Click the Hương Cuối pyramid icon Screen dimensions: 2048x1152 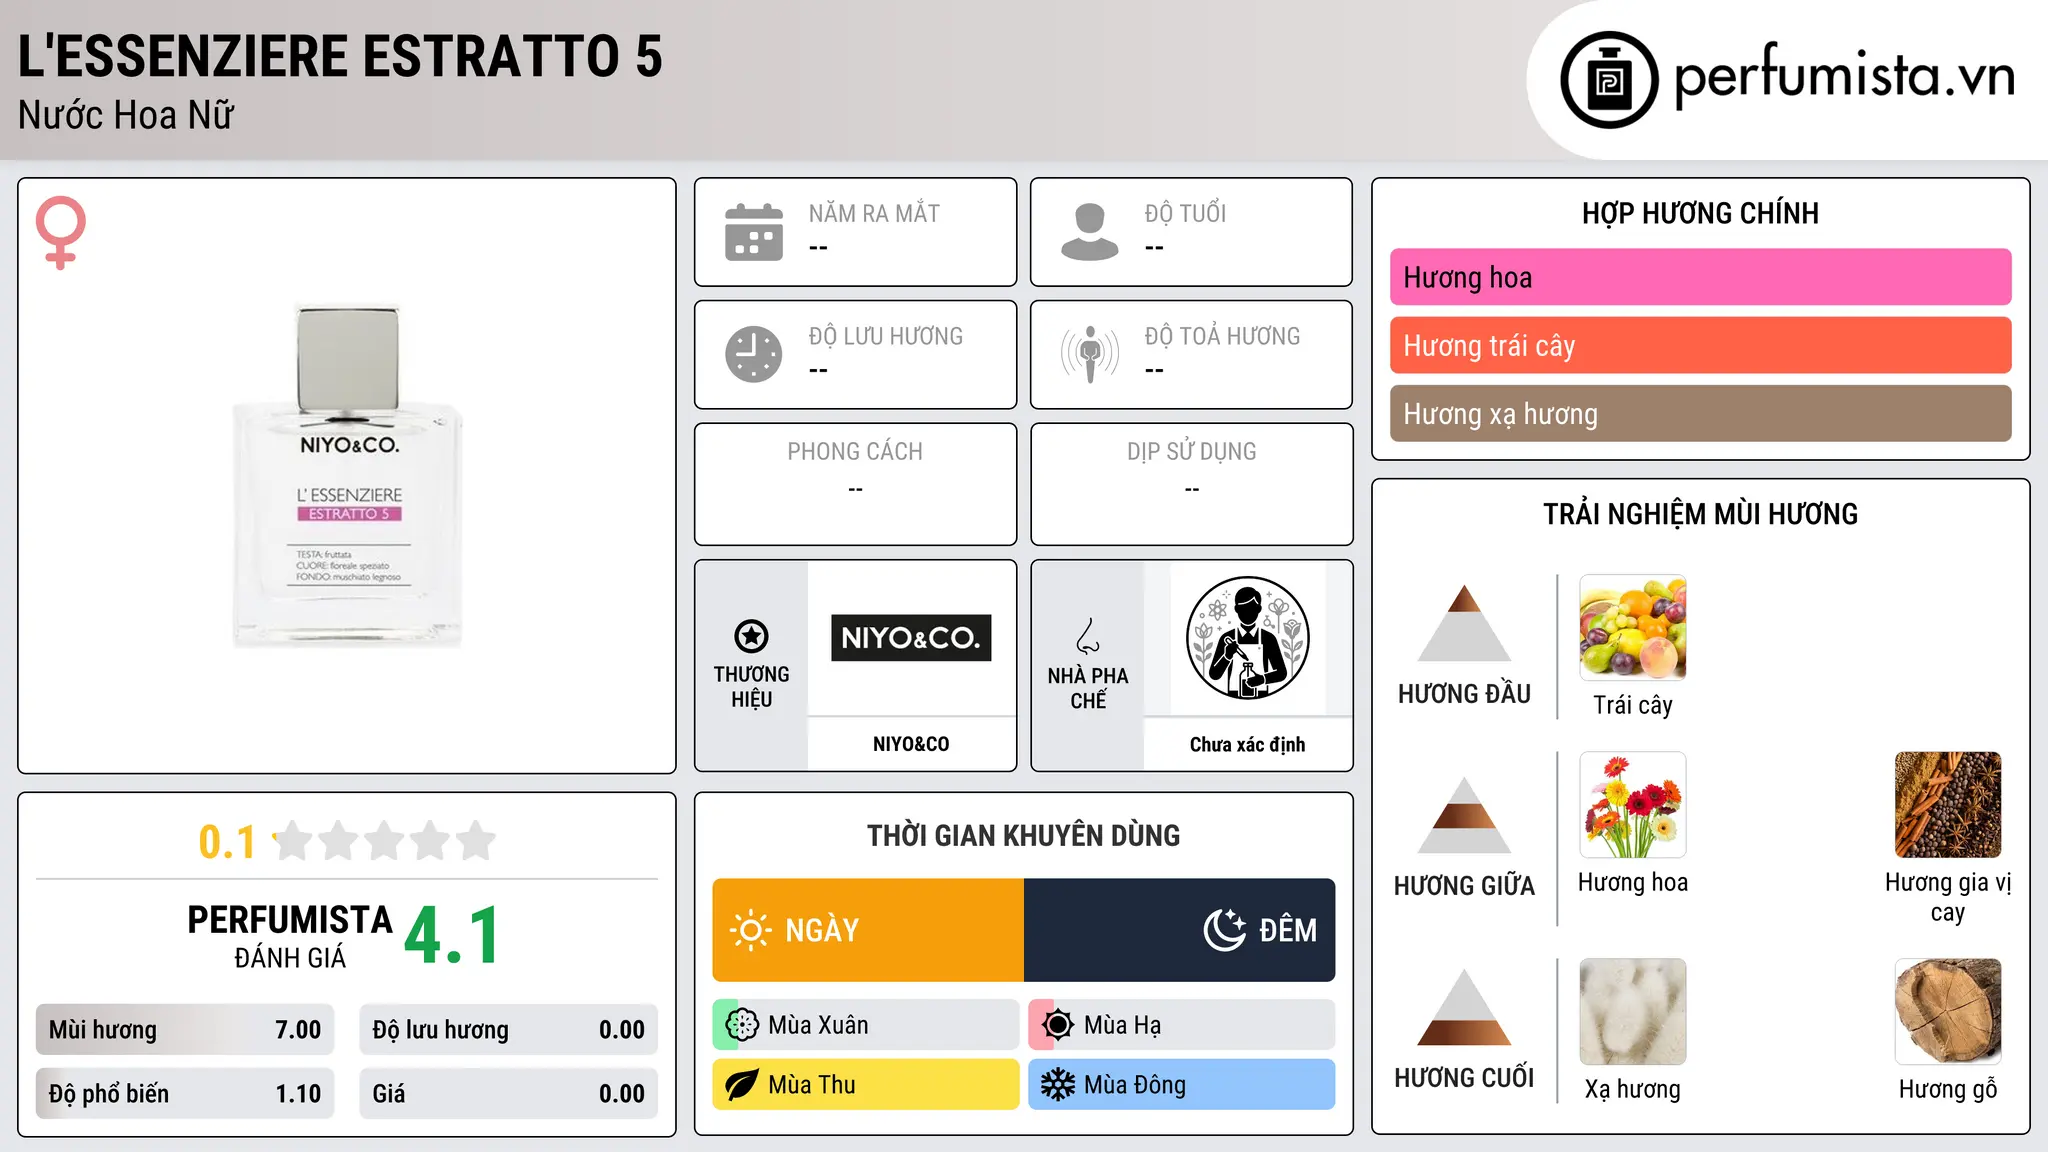pyautogui.click(x=1464, y=1007)
